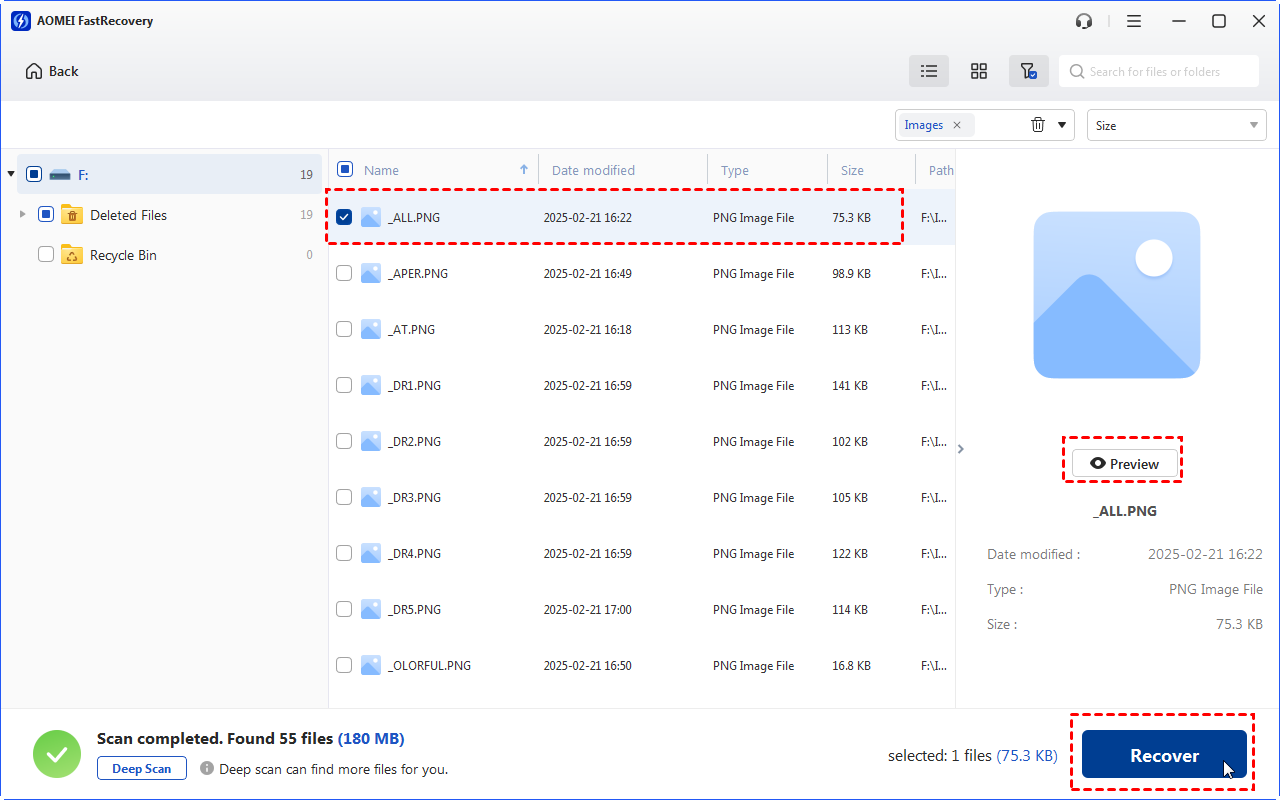Click the 113 KB size cell

click(x=850, y=329)
